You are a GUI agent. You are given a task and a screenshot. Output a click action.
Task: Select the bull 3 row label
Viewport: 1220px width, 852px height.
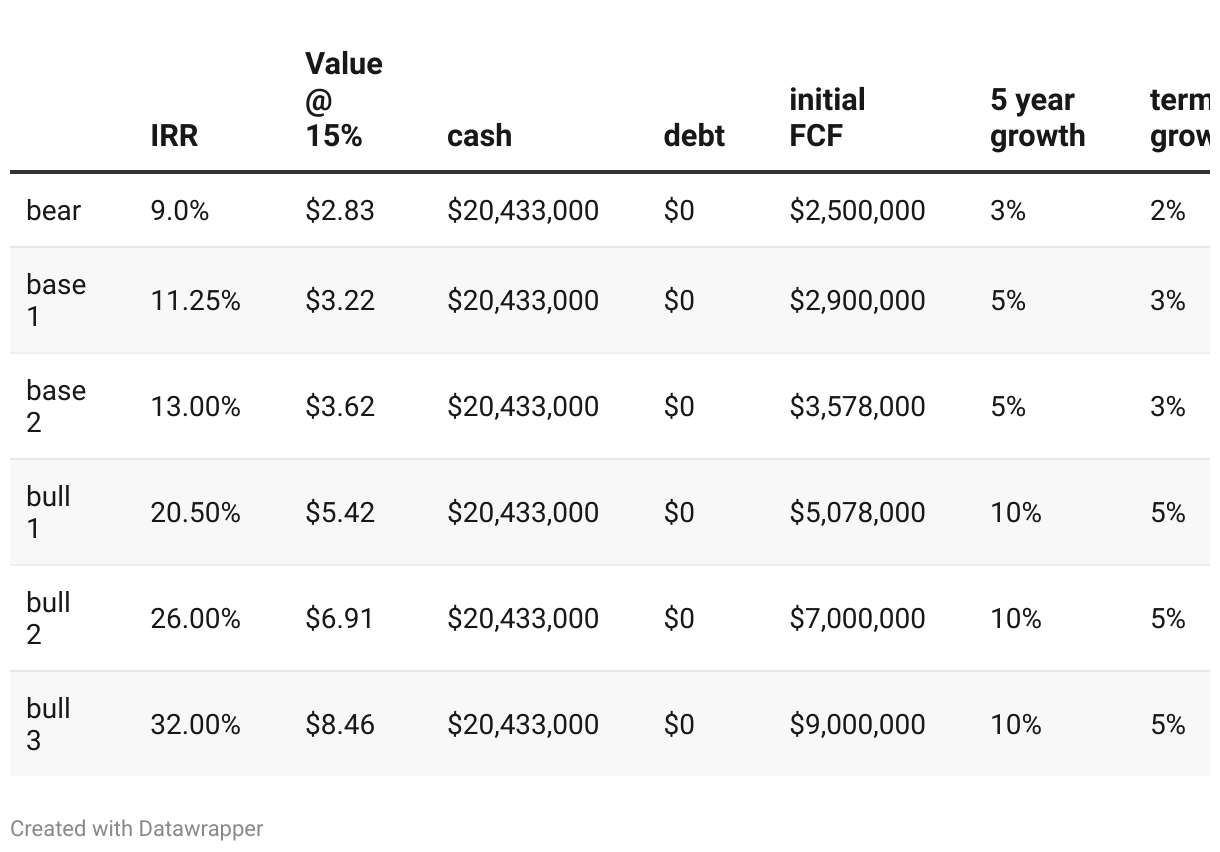pos(48,724)
